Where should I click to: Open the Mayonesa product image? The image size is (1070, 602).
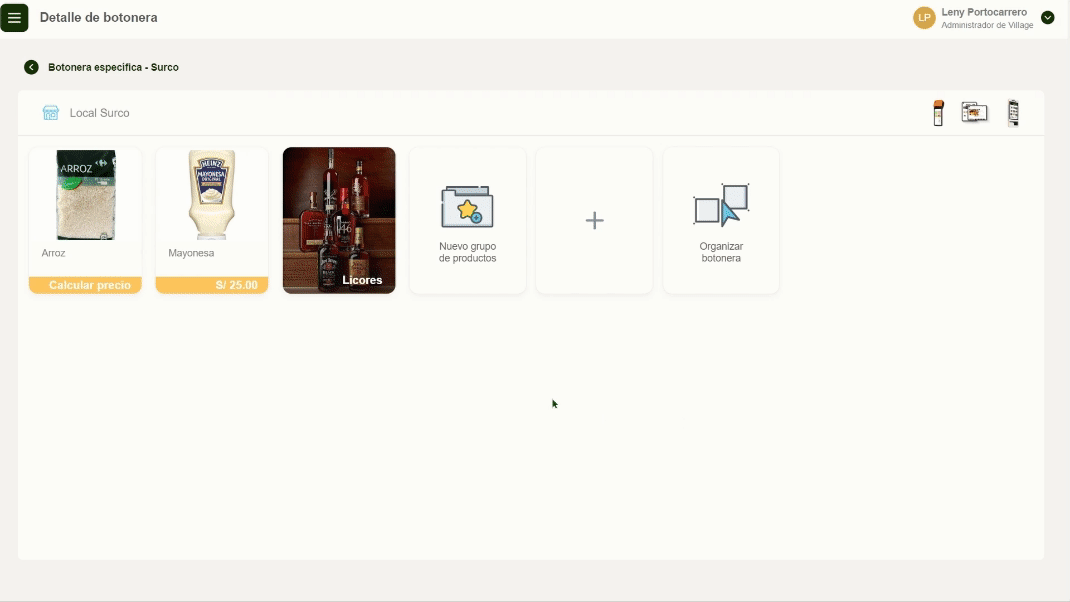[x=212, y=195]
